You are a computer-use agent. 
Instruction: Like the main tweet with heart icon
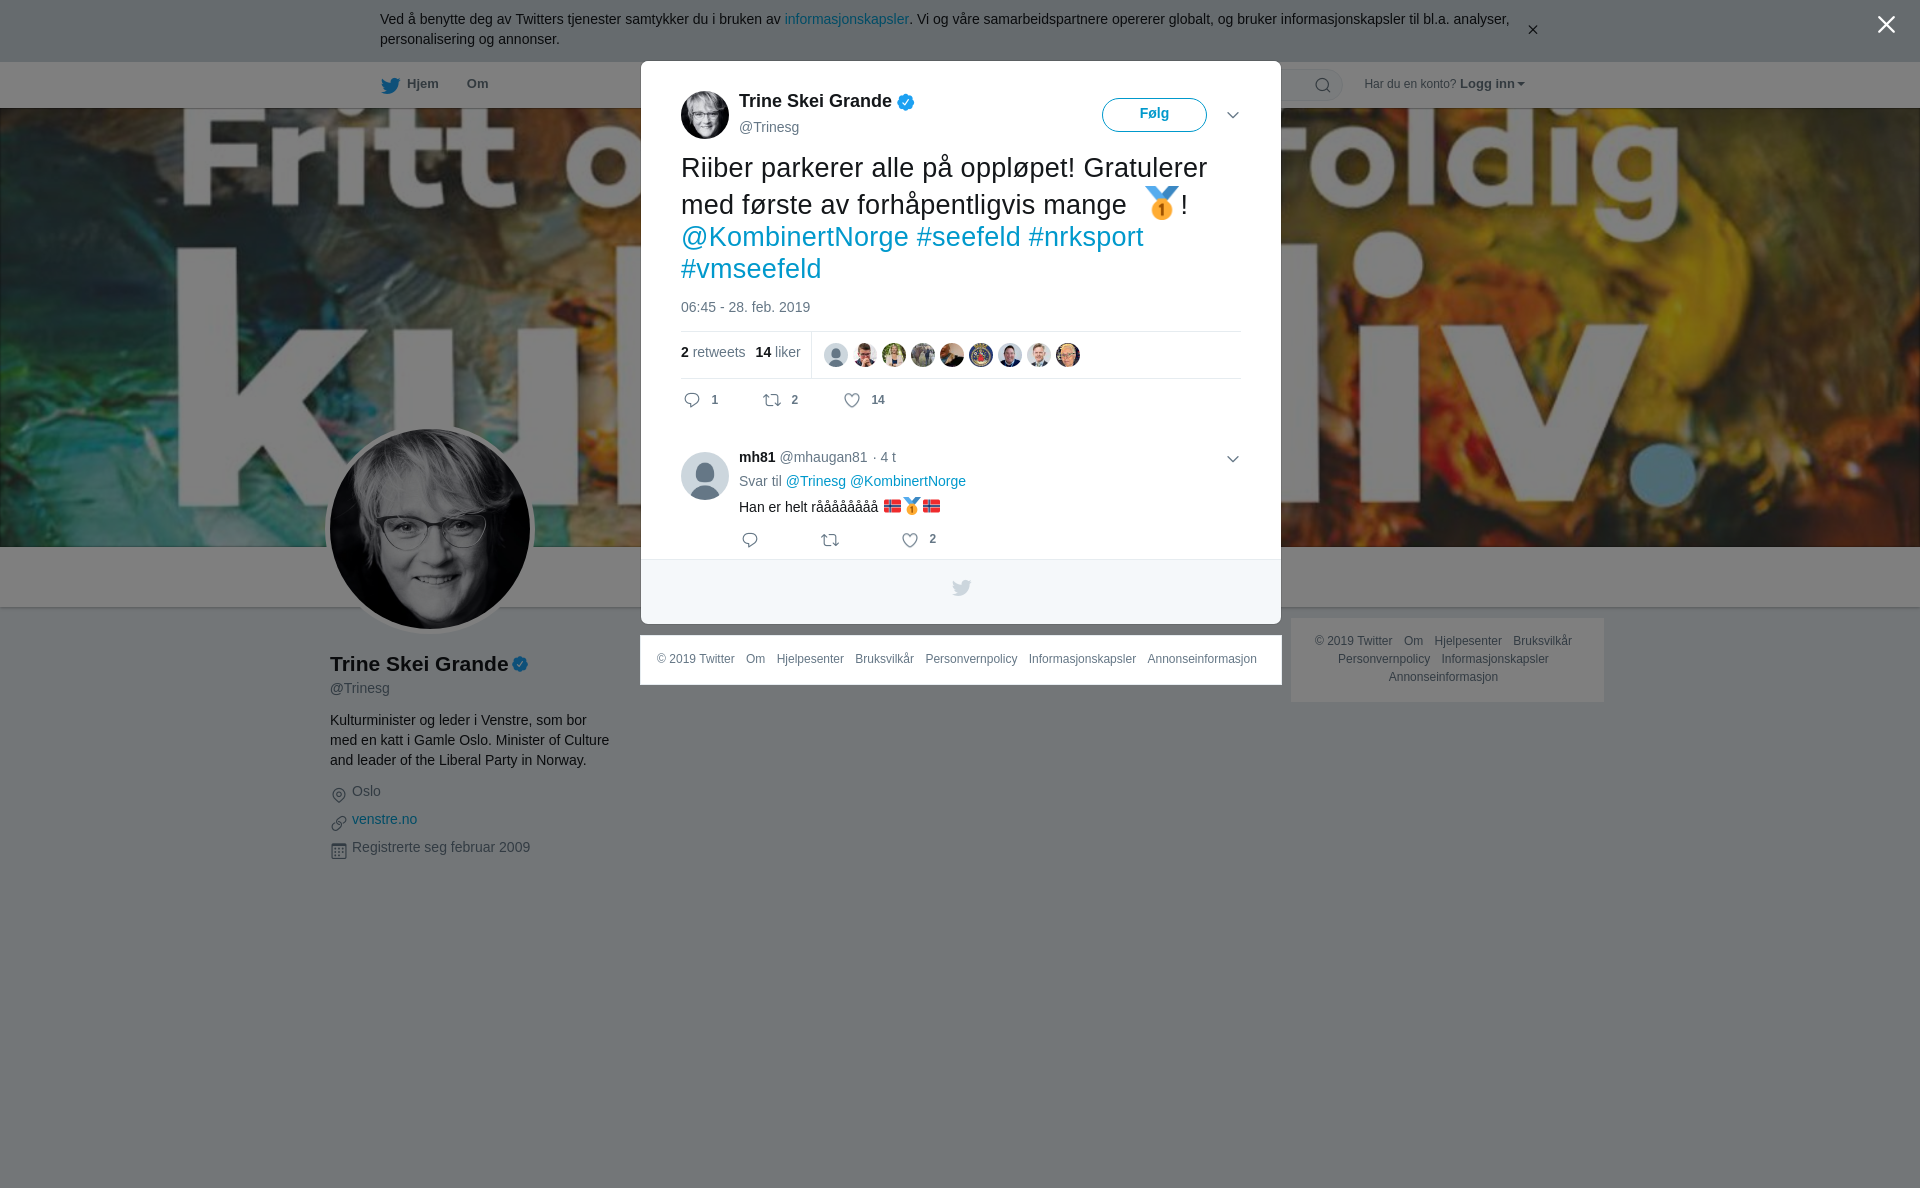point(852,400)
